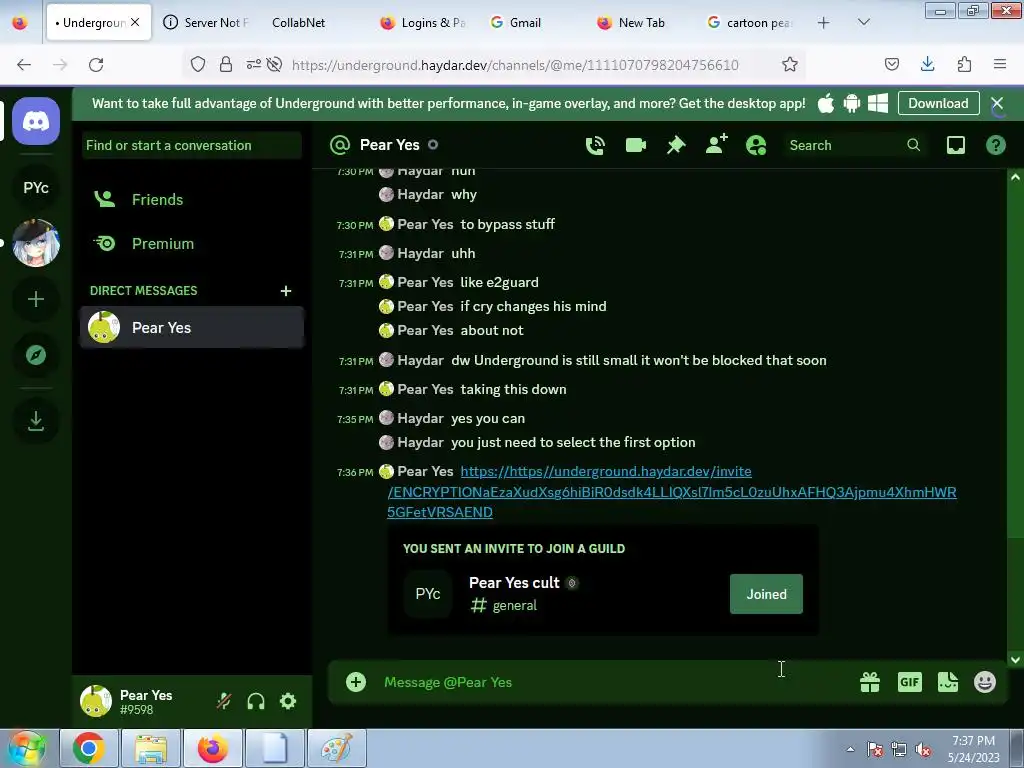Open Premium page
The image size is (1024, 768).
coord(192,244)
